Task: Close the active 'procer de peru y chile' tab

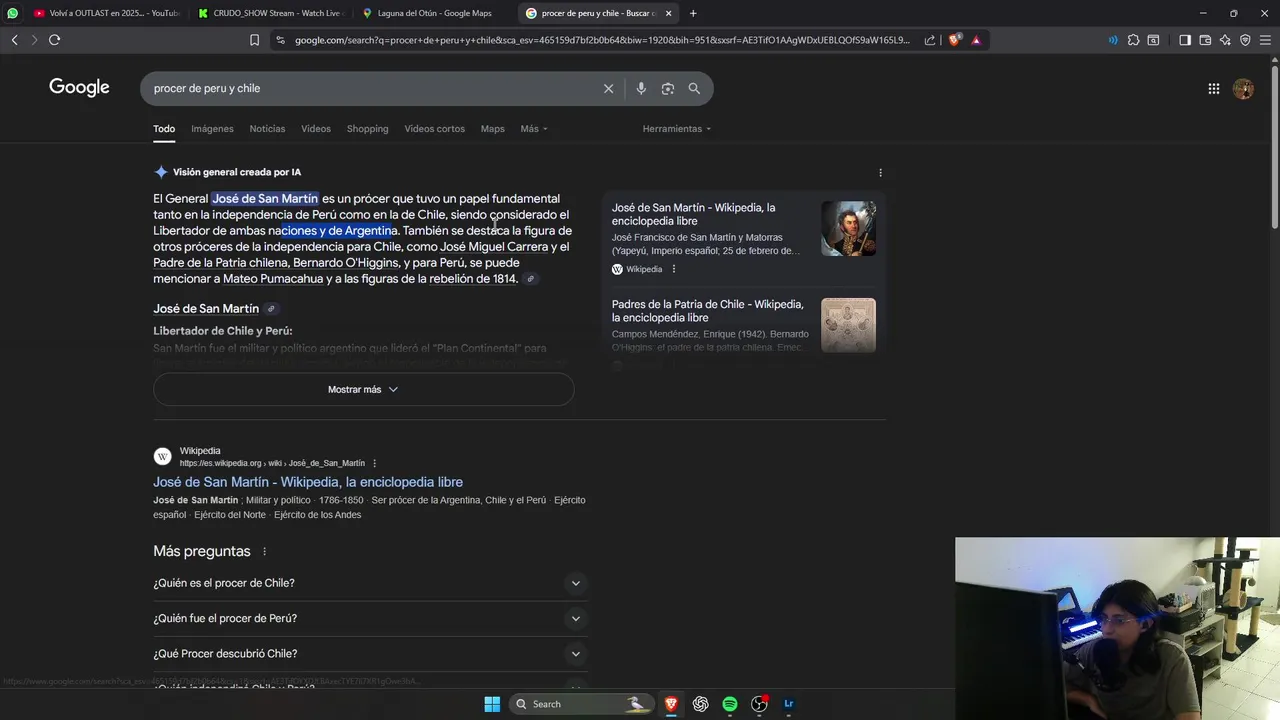Action: pos(668,13)
